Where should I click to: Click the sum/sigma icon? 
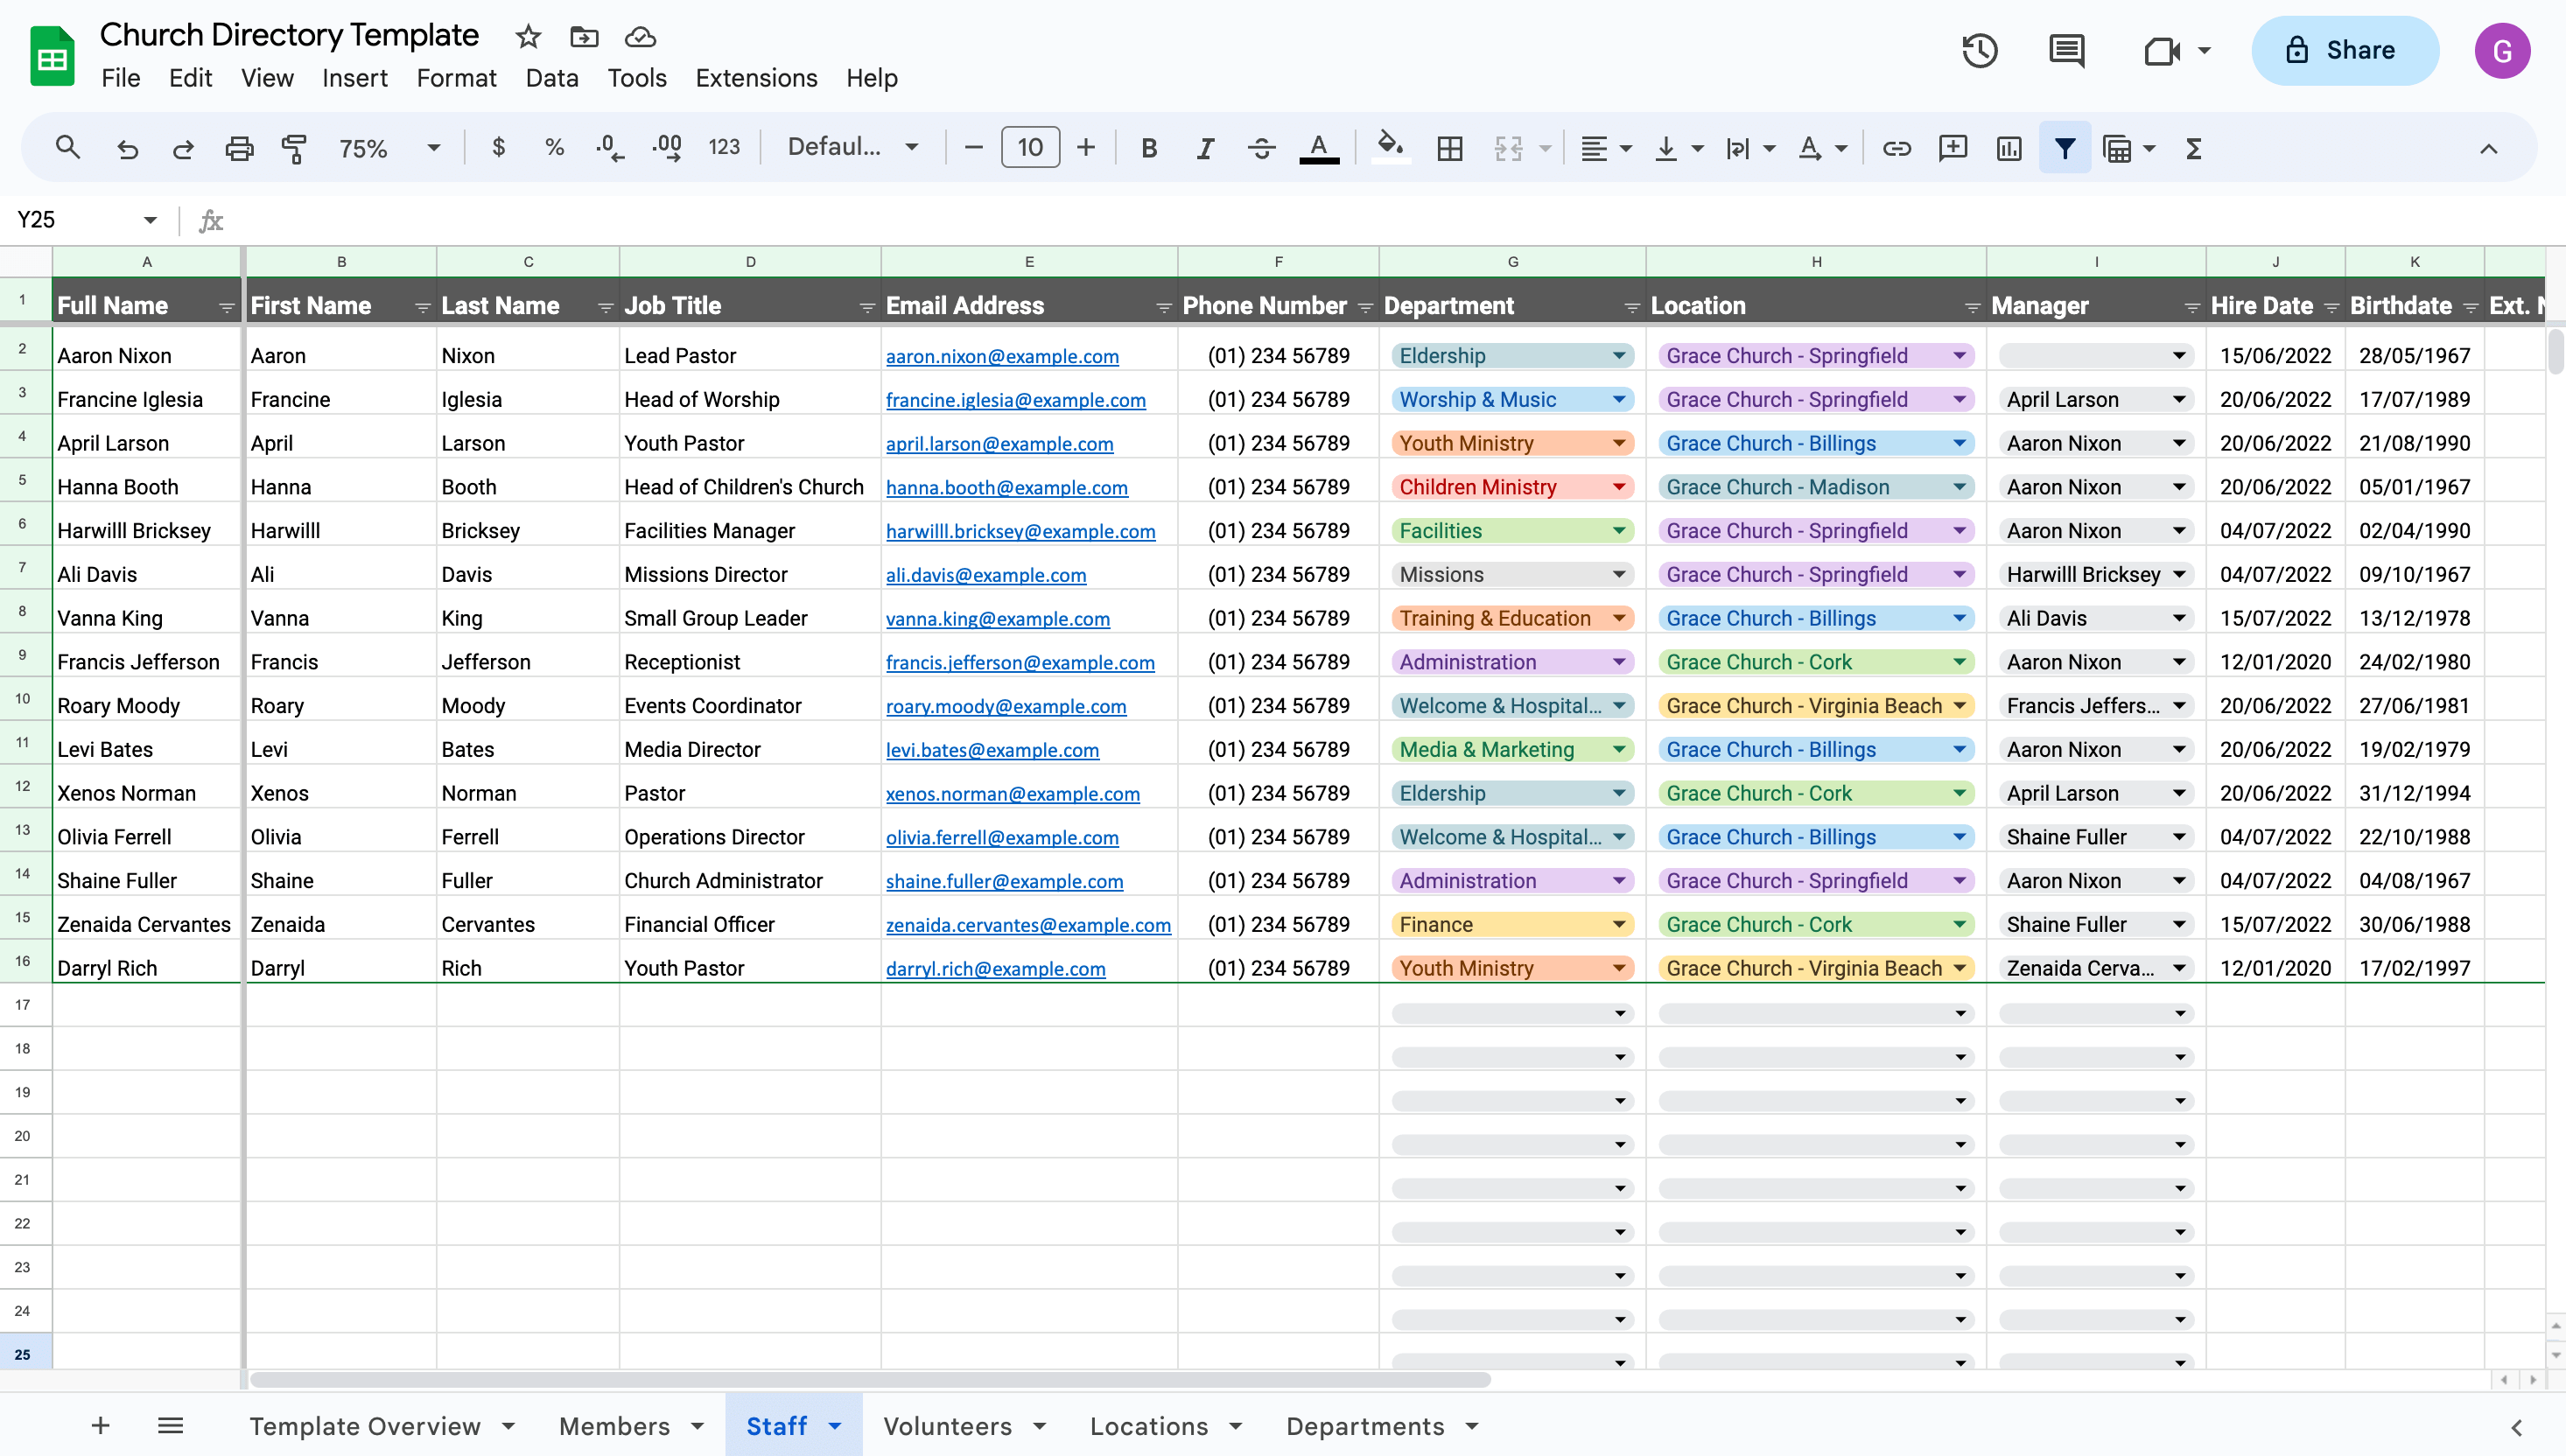pos(2196,148)
